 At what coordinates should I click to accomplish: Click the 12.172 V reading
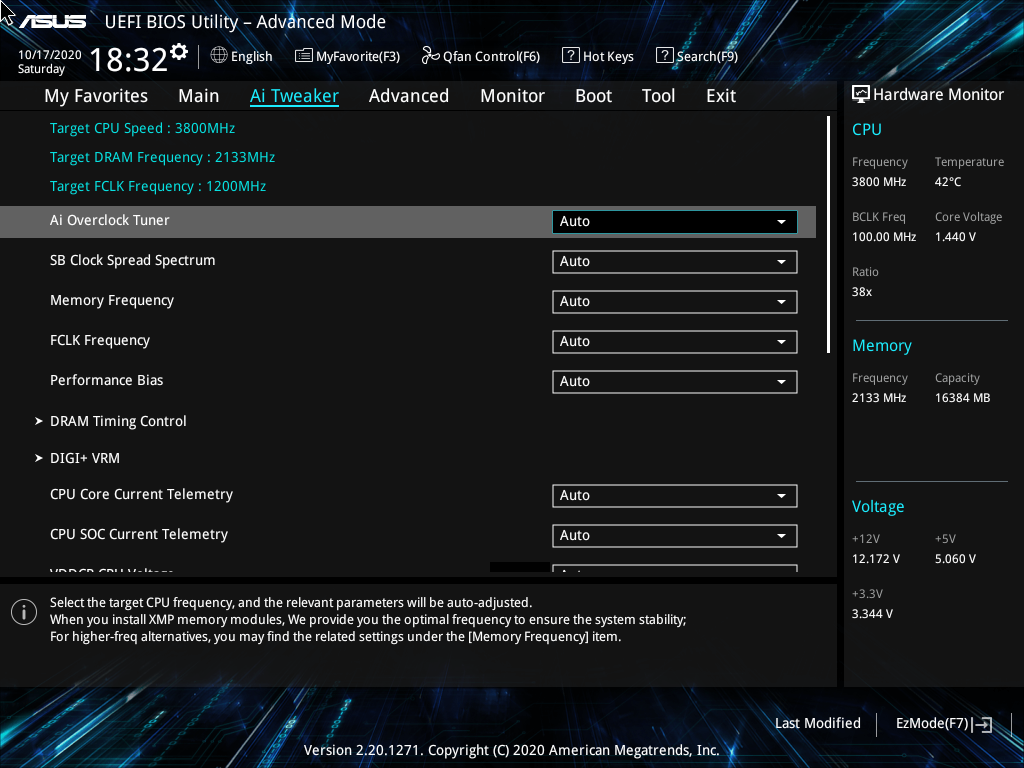[875, 559]
